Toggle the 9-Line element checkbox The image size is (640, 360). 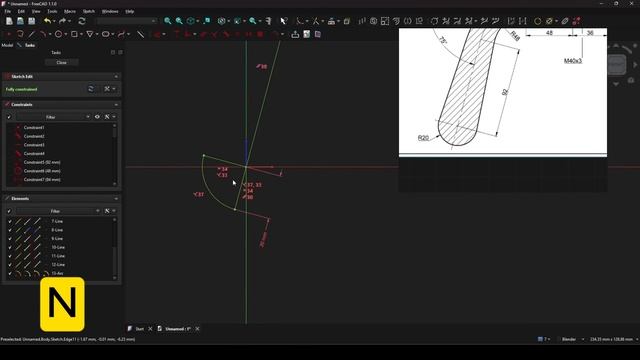click(x=10, y=239)
